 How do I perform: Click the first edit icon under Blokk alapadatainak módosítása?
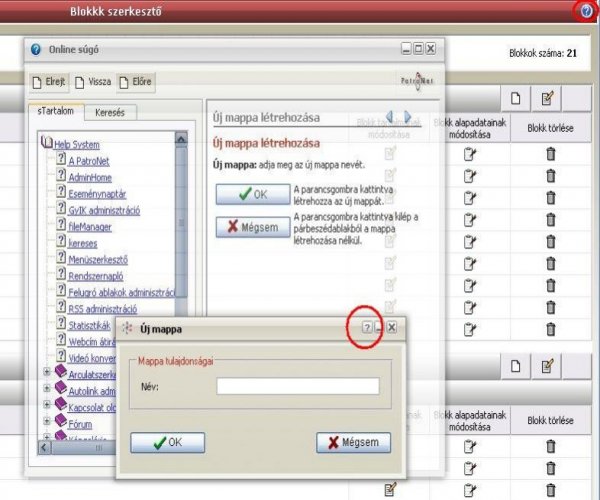tap(470, 154)
